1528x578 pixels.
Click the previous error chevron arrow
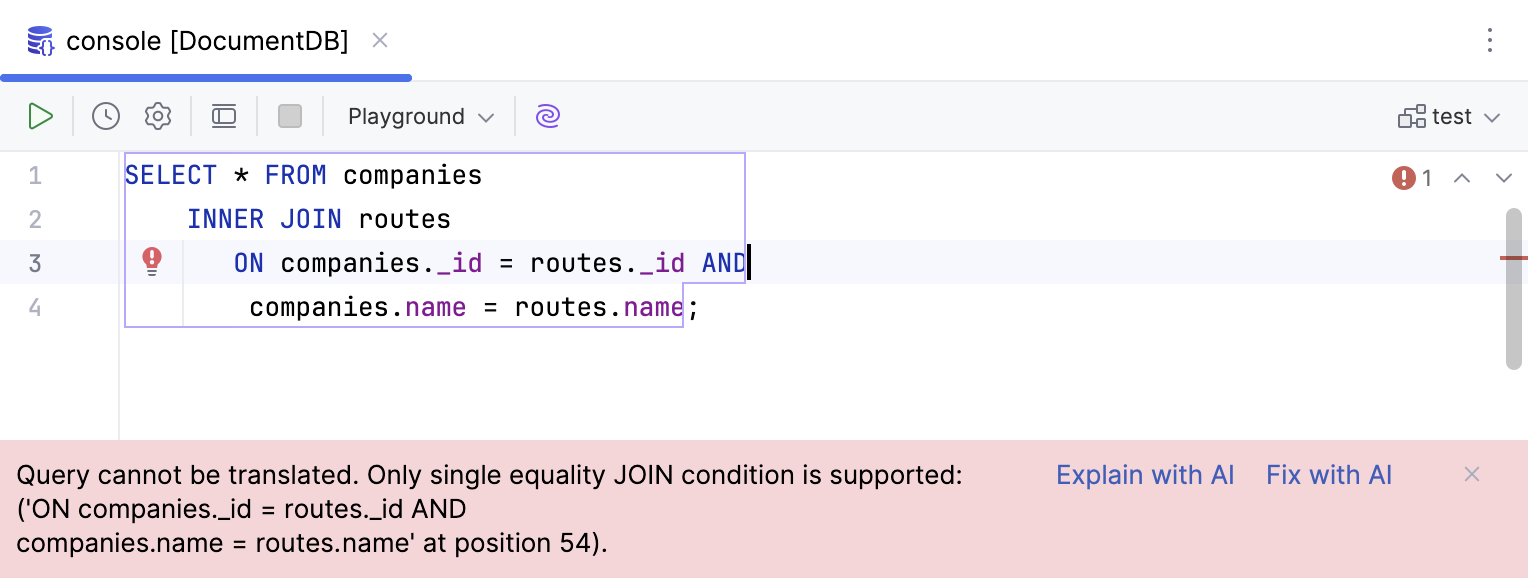tap(1462, 177)
